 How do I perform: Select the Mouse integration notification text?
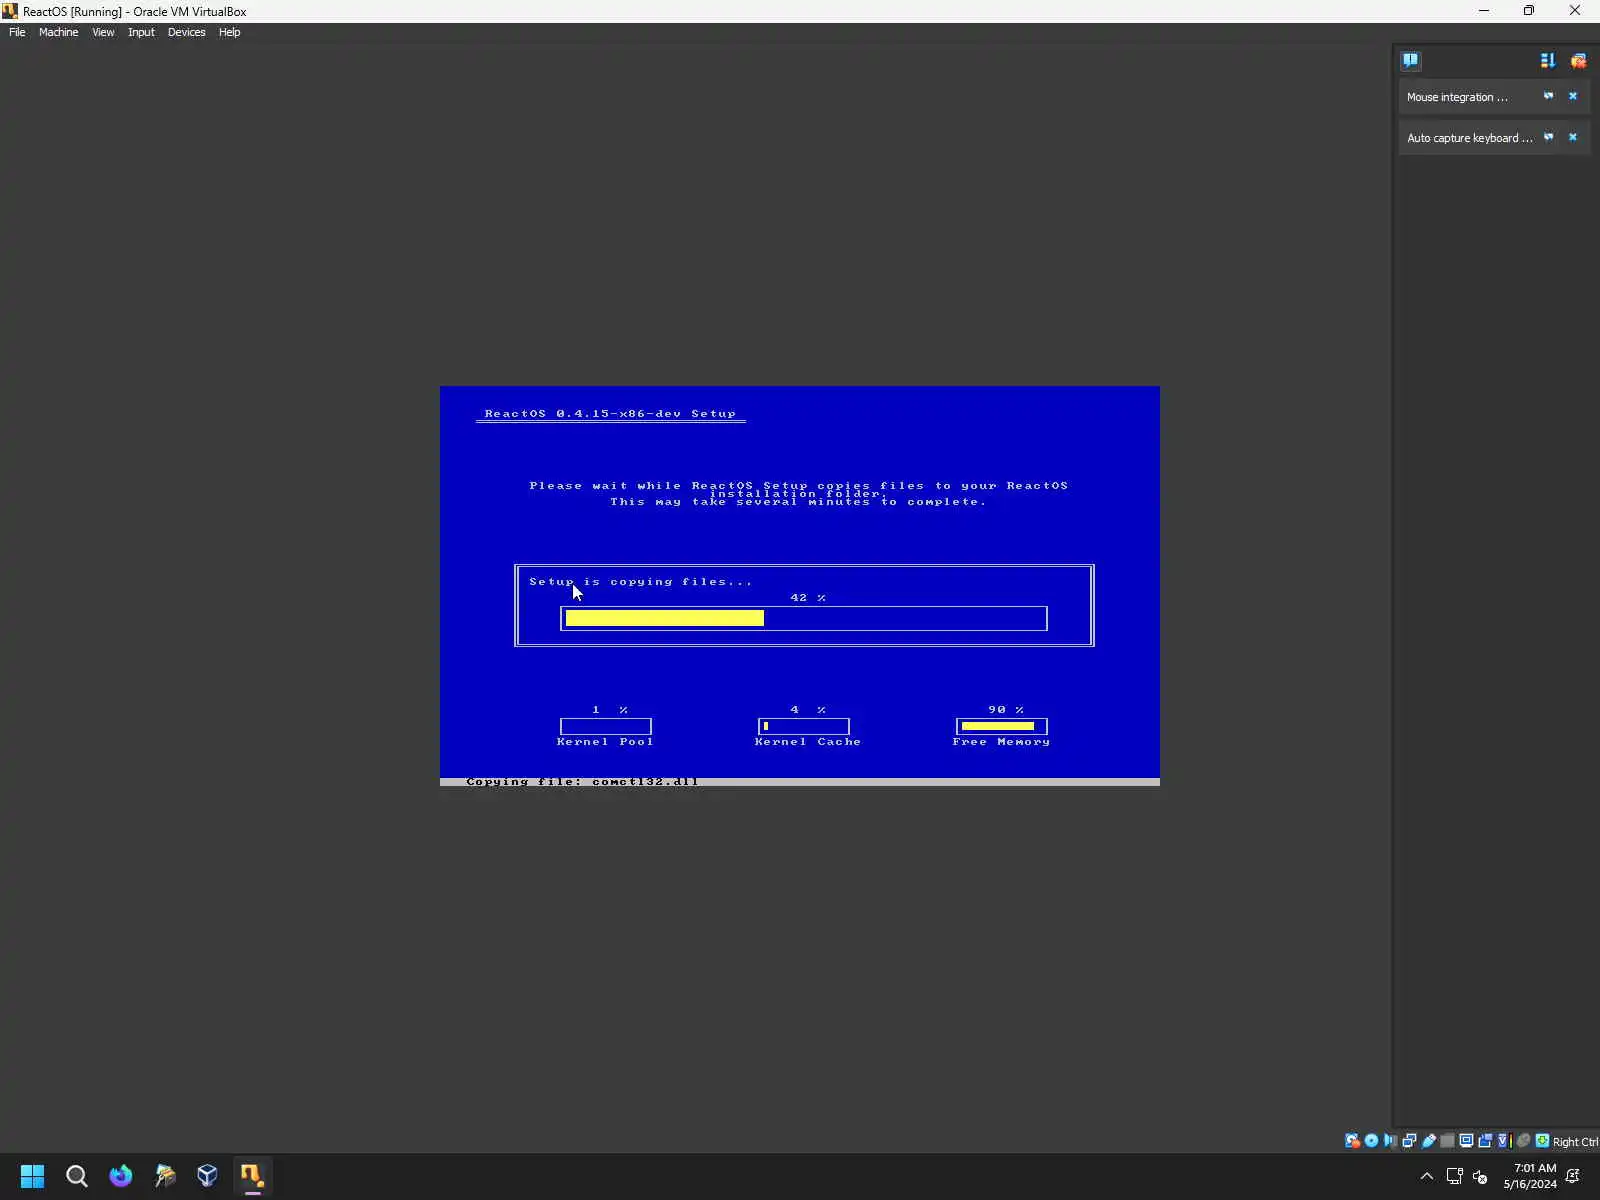point(1457,97)
